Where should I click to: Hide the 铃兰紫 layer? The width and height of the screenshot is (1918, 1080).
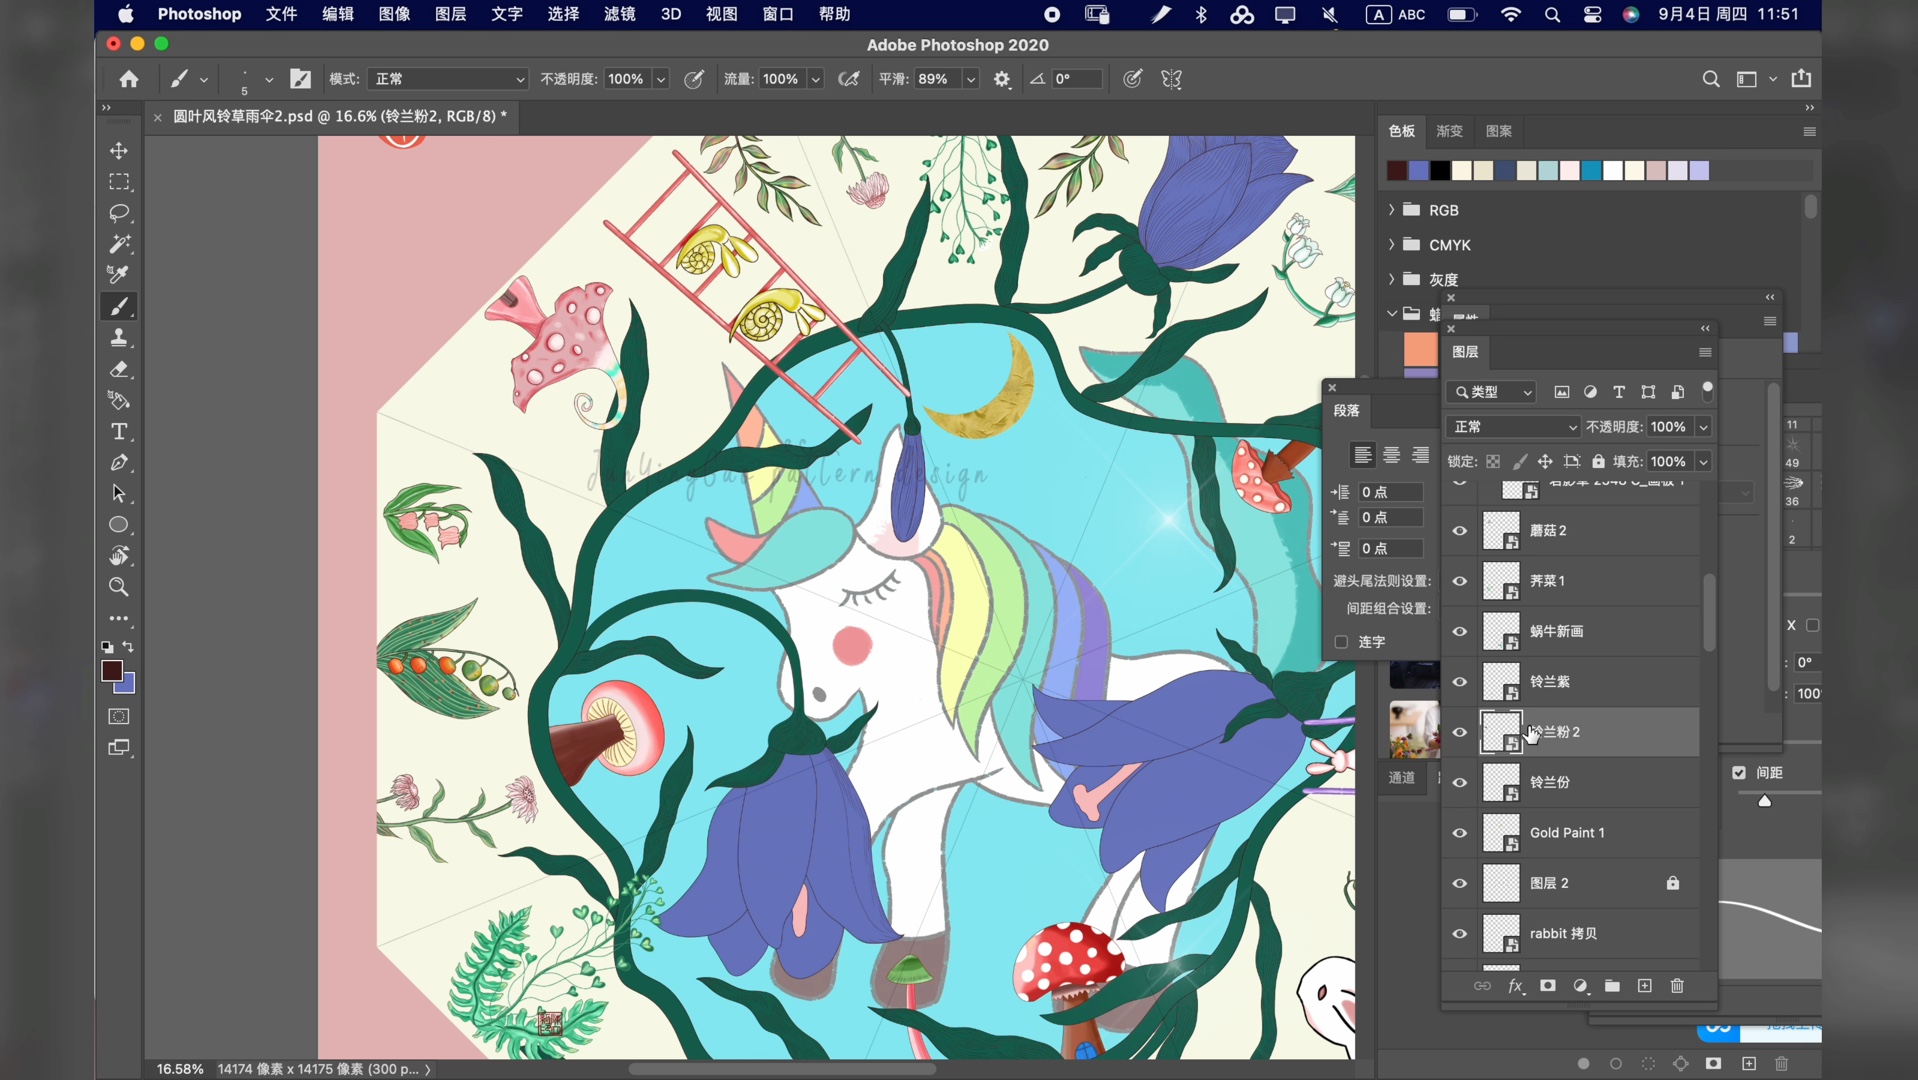[x=1460, y=682]
